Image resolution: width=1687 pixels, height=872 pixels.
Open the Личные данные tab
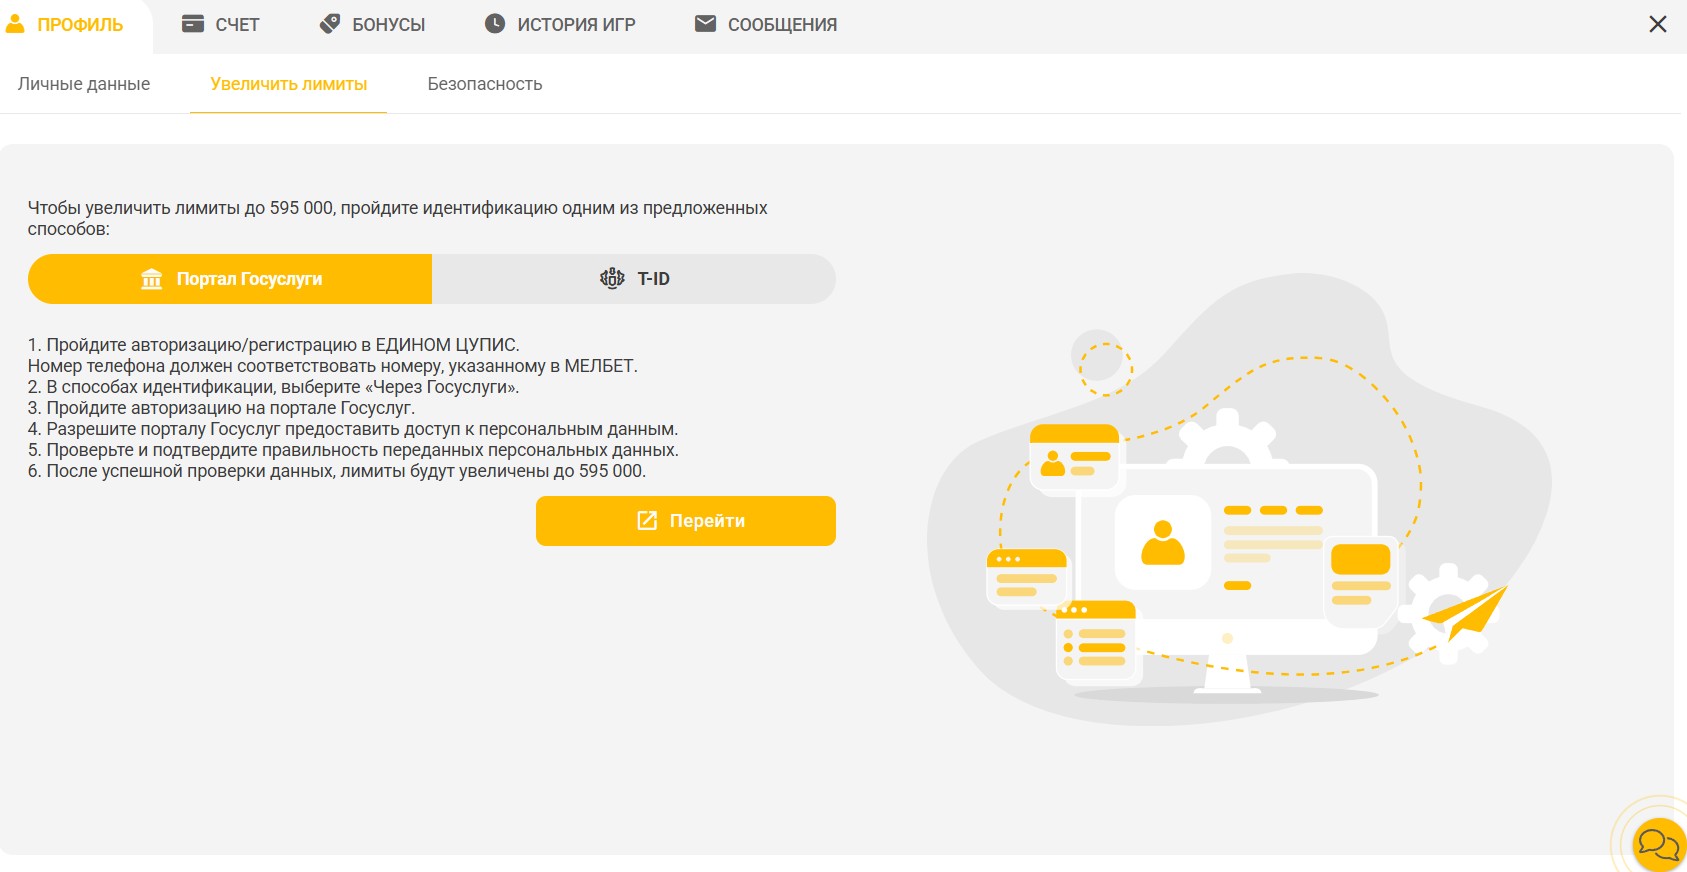point(84,84)
